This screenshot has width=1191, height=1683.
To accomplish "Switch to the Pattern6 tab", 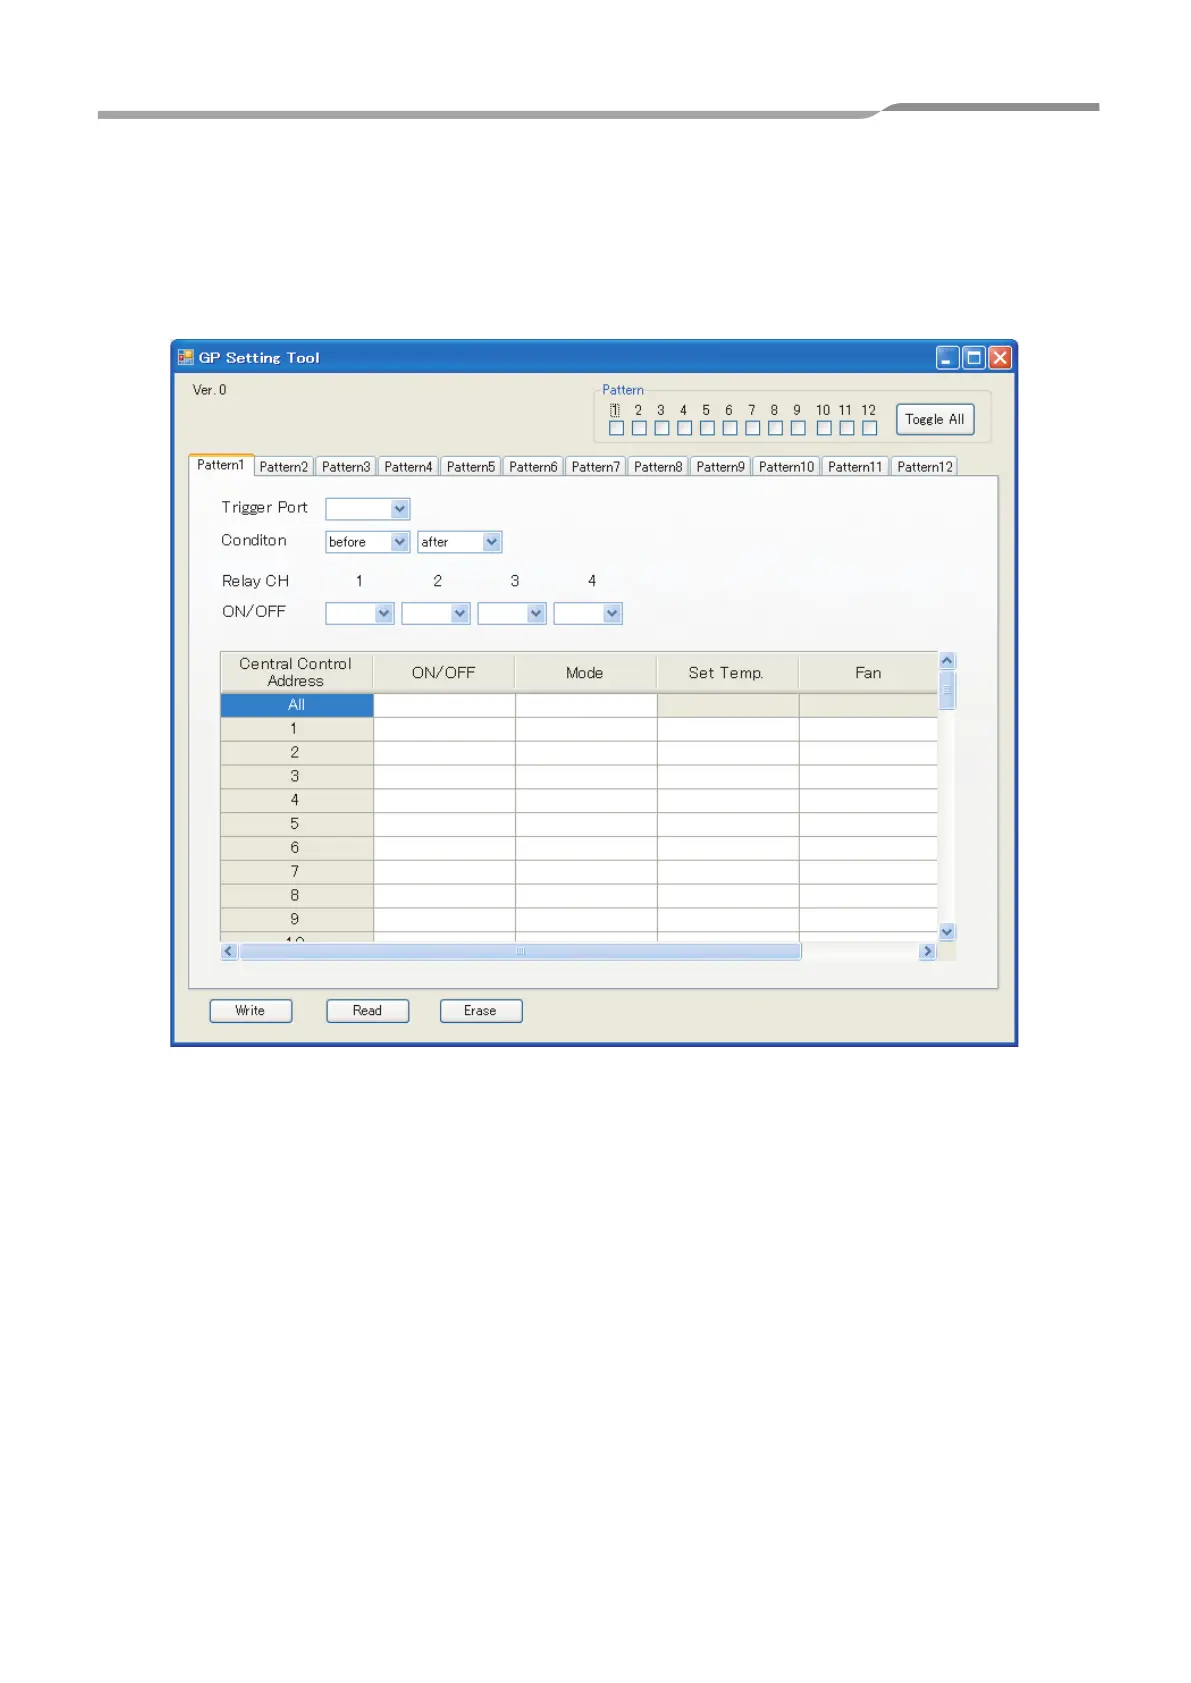I will tap(533, 467).
